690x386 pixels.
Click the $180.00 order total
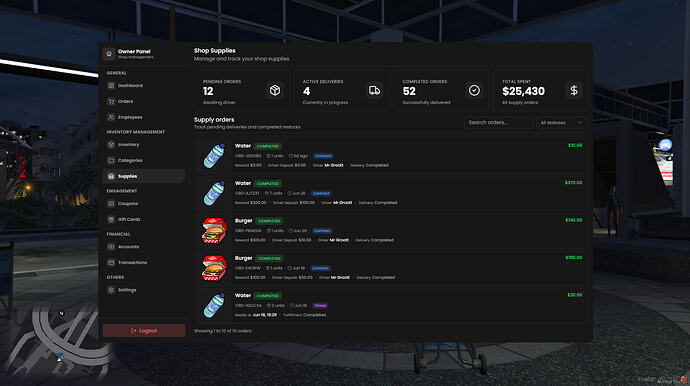[574, 257]
